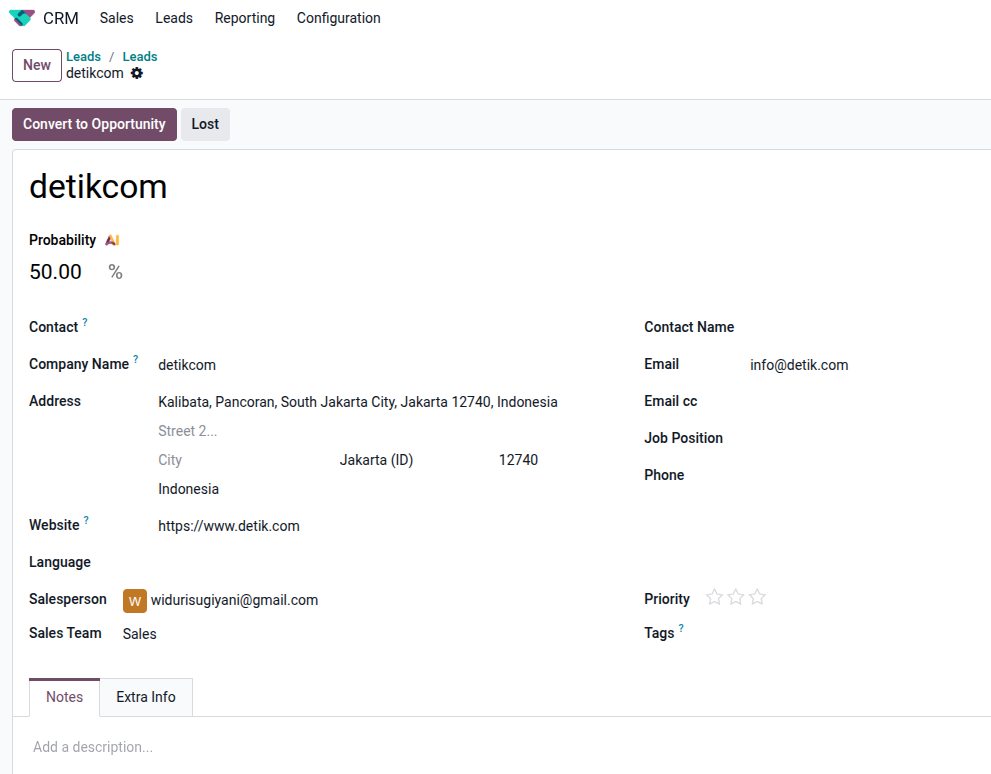
Task: Click the help icon beside Website
Action: point(86,520)
